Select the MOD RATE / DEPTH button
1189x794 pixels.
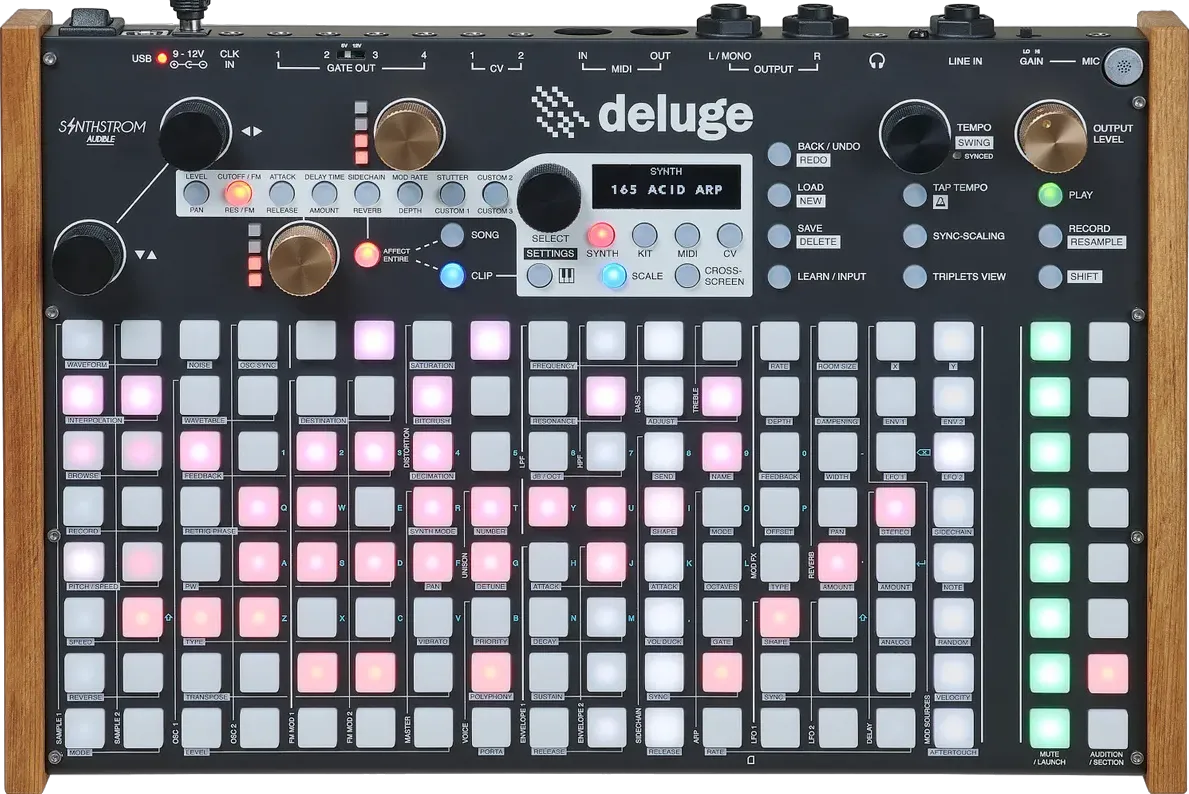pos(409,193)
